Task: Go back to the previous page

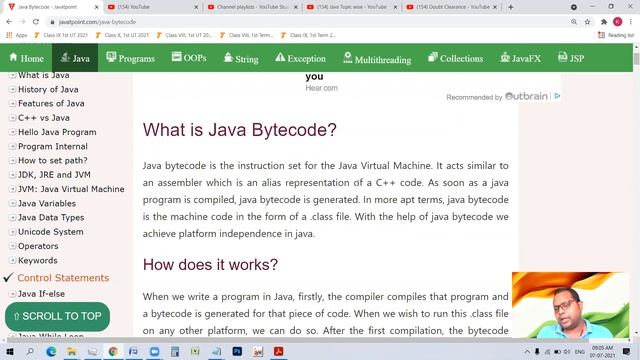Action: (9, 22)
